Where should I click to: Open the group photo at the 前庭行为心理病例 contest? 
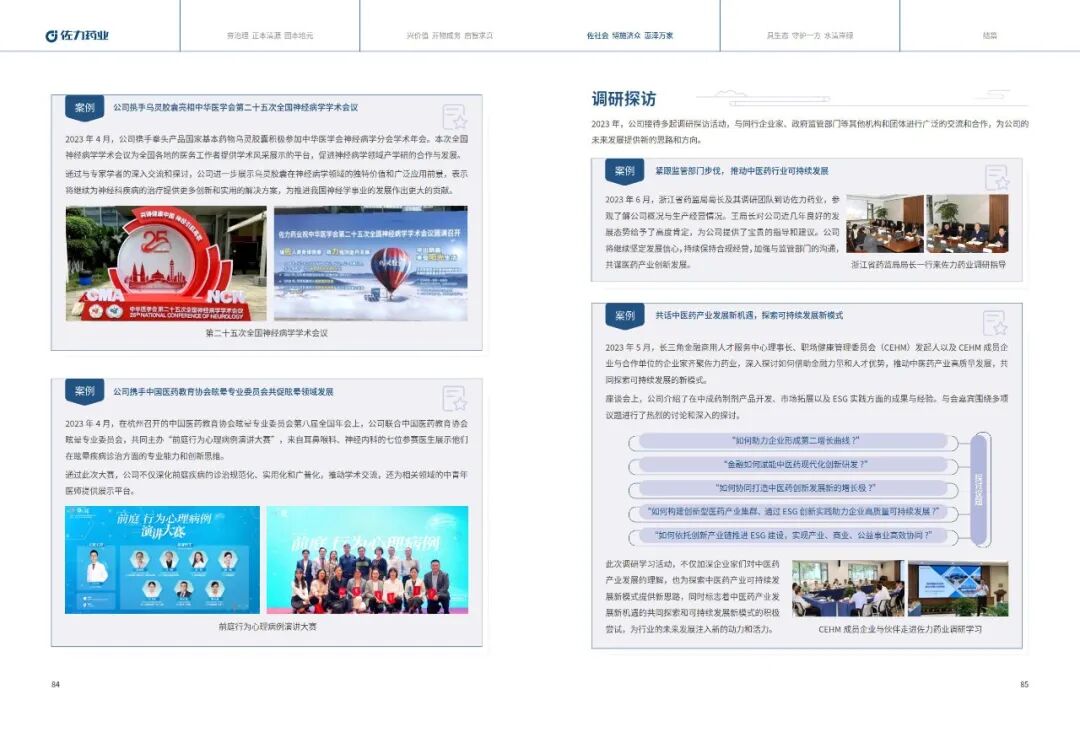(367, 560)
